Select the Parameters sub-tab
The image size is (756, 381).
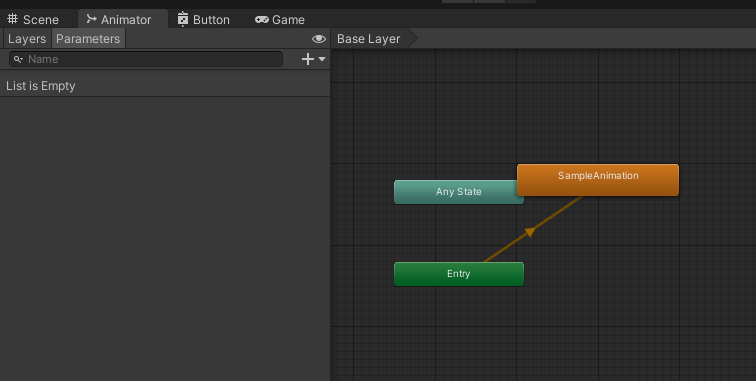coord(88,39)
